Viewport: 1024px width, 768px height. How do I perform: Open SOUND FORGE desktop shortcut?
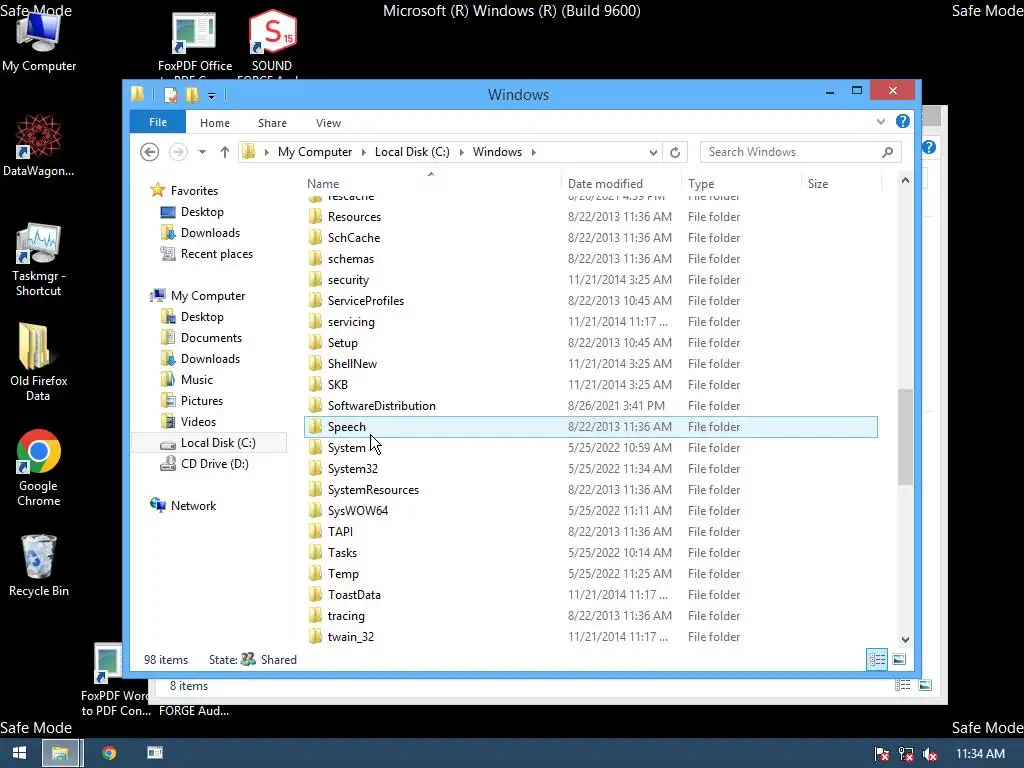[272, 43]
